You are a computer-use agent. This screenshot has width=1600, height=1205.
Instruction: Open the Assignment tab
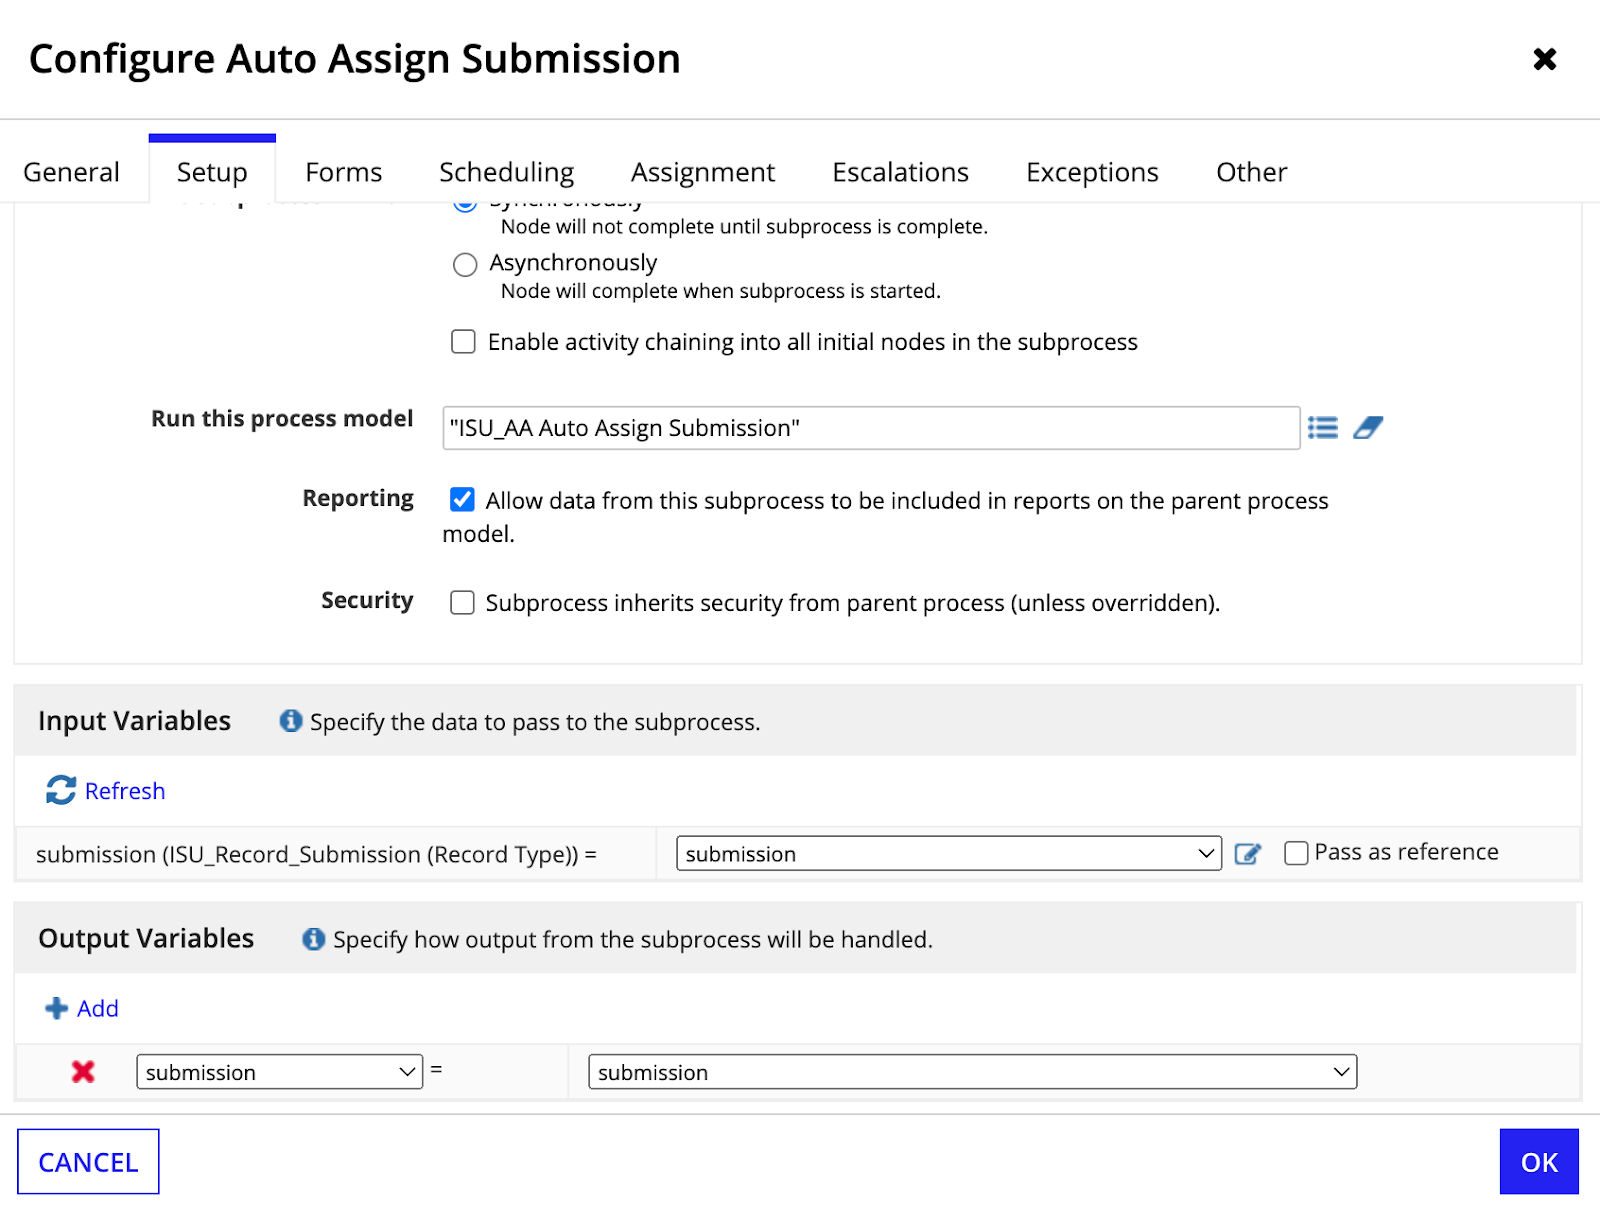coord(702,172)
